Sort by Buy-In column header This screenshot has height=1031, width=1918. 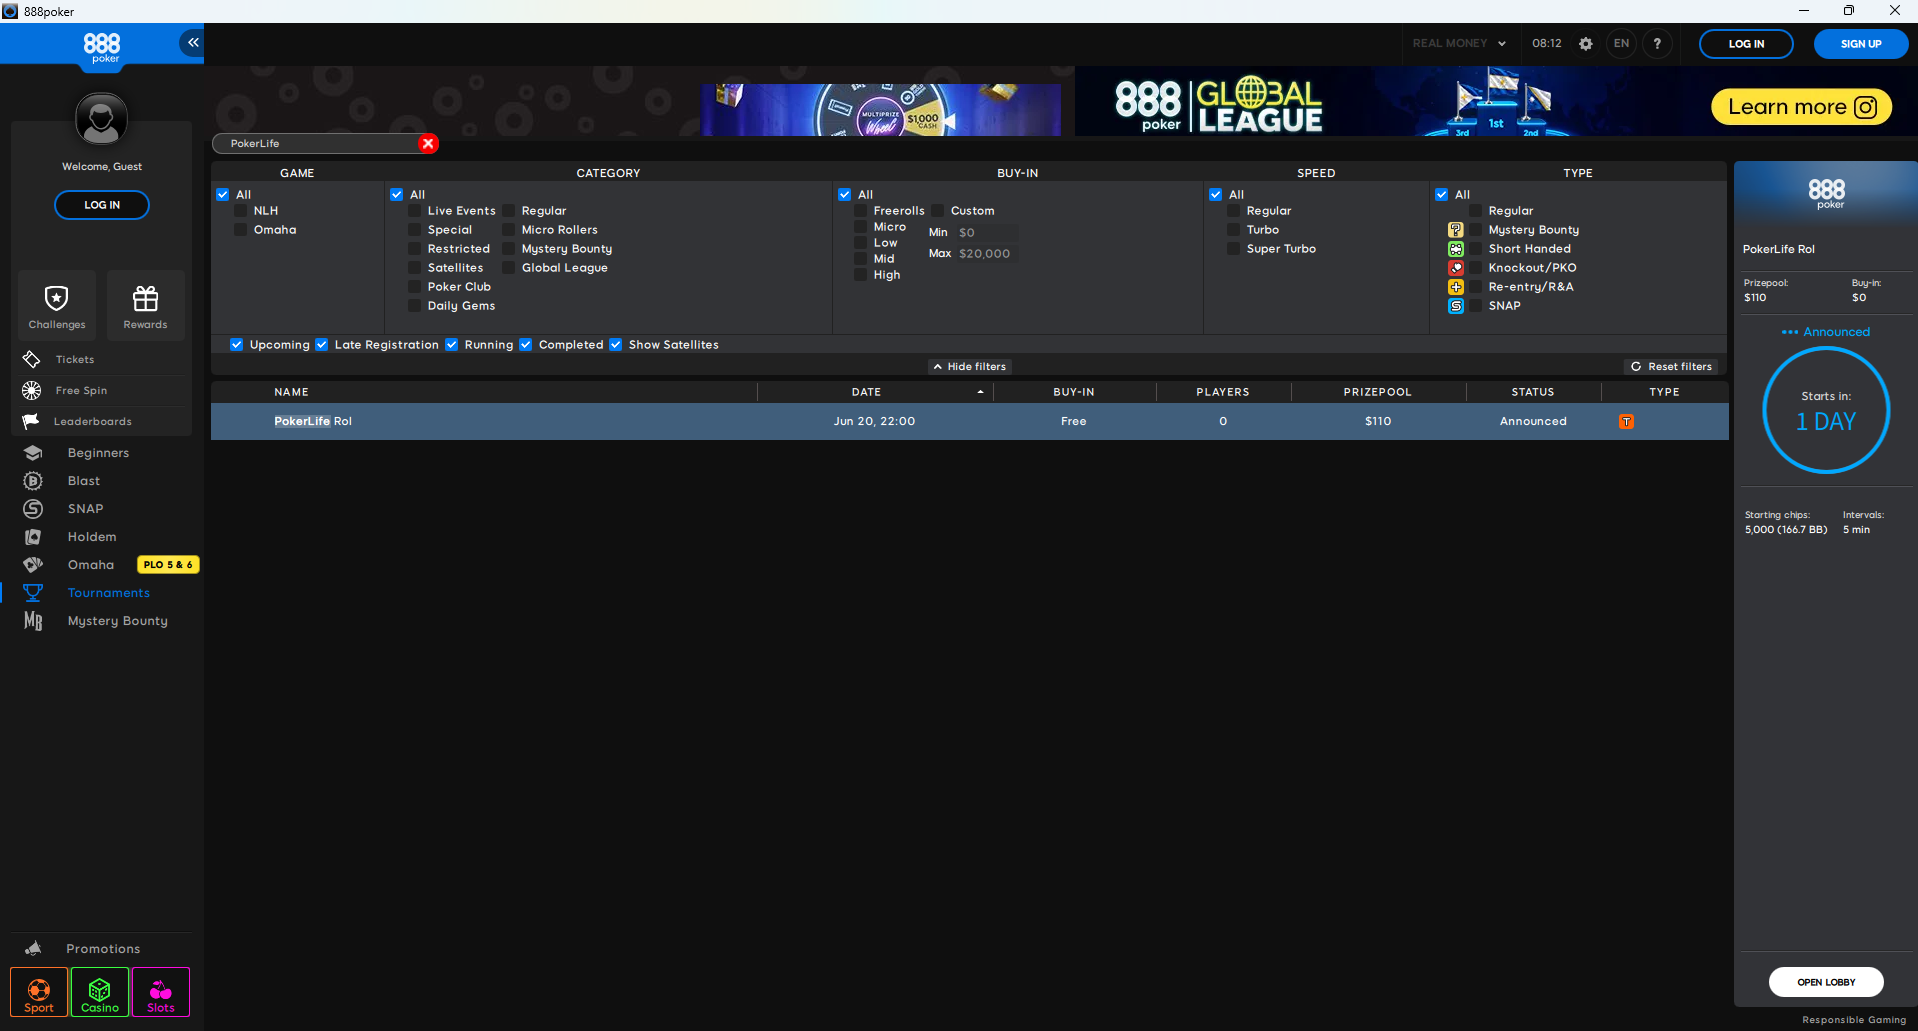point(1074,392)
